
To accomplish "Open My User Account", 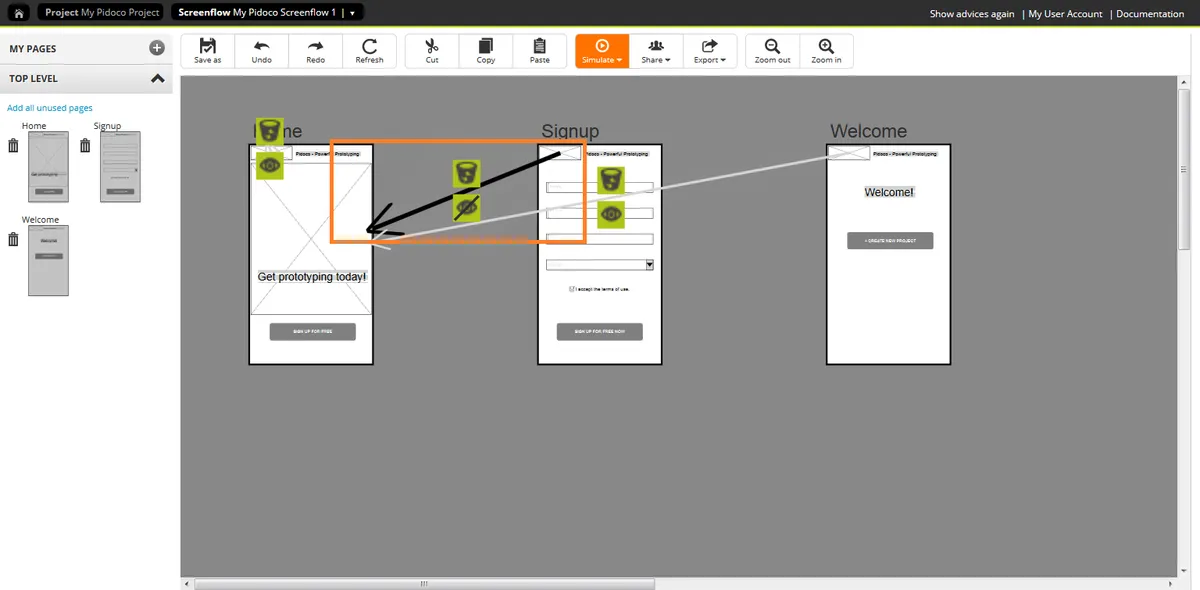I will pyautogui.click(x=1065, y=14).
